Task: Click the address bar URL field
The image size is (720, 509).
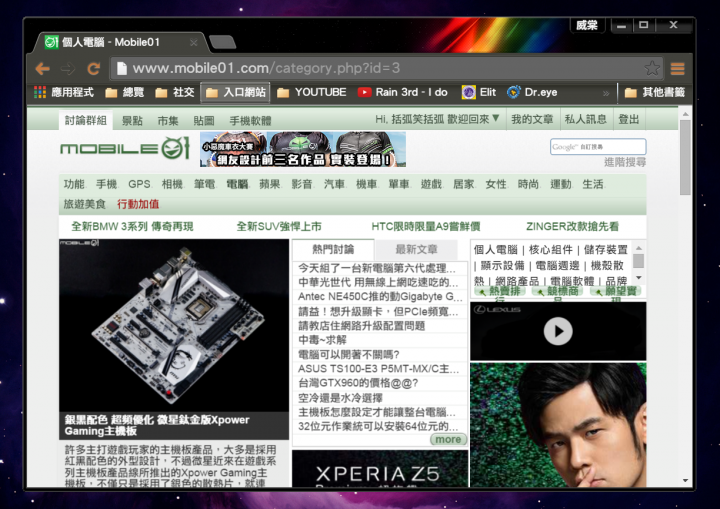Action: tap(377, 68)
